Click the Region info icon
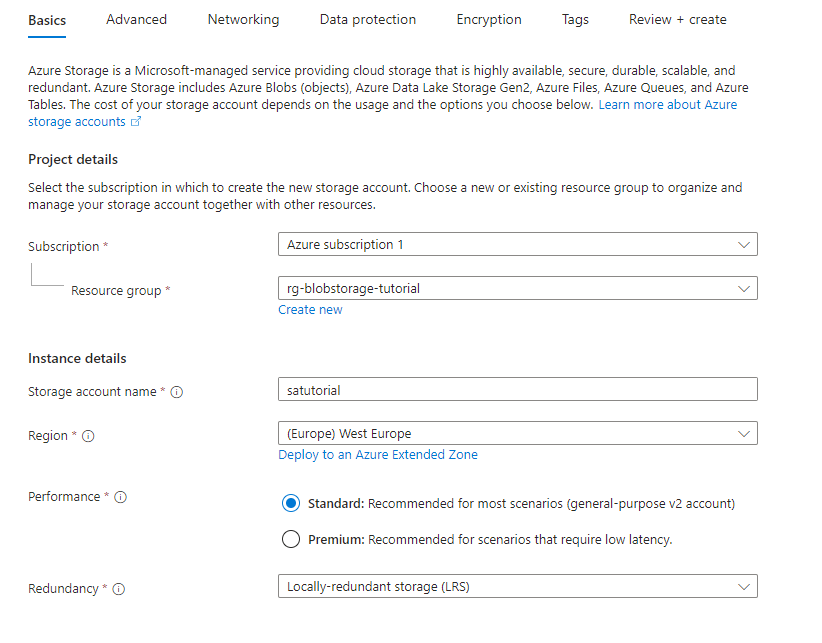 click(x=88, y=436)
